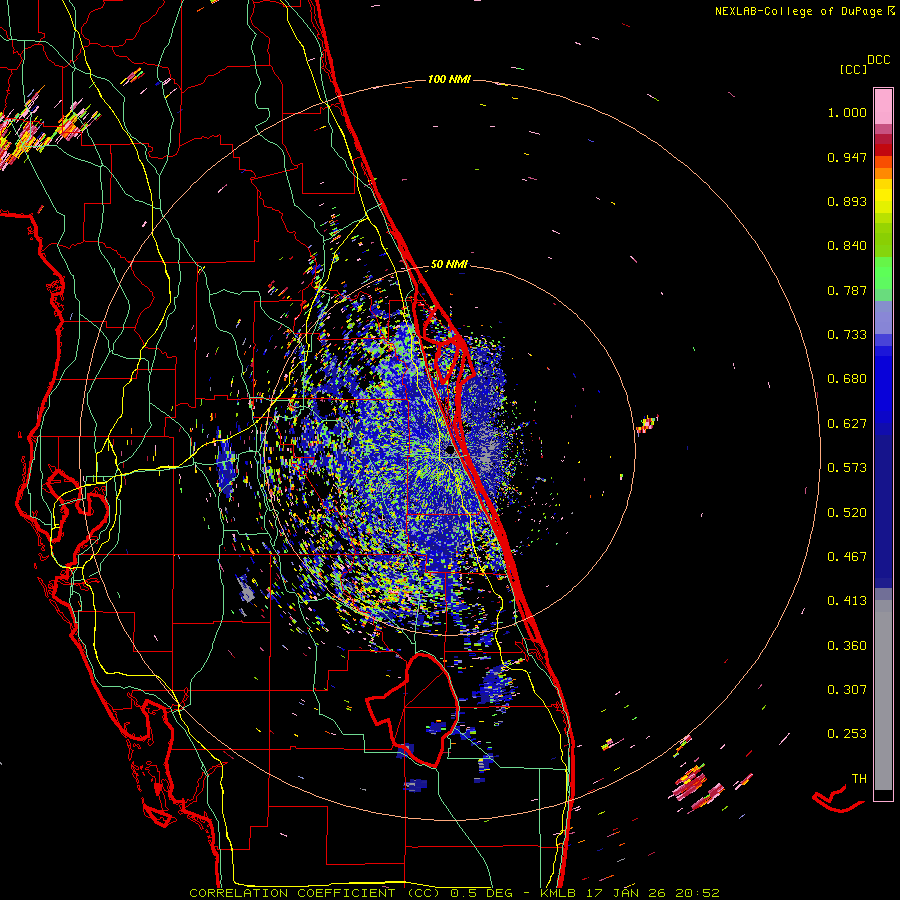Click the KMLB radar site marker dot

(450, 451)
